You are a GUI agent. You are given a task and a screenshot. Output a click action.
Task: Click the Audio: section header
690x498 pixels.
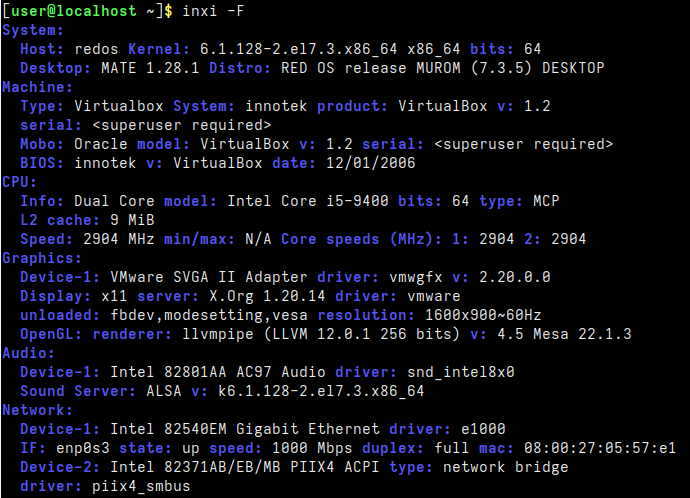(x=29, y=353)
